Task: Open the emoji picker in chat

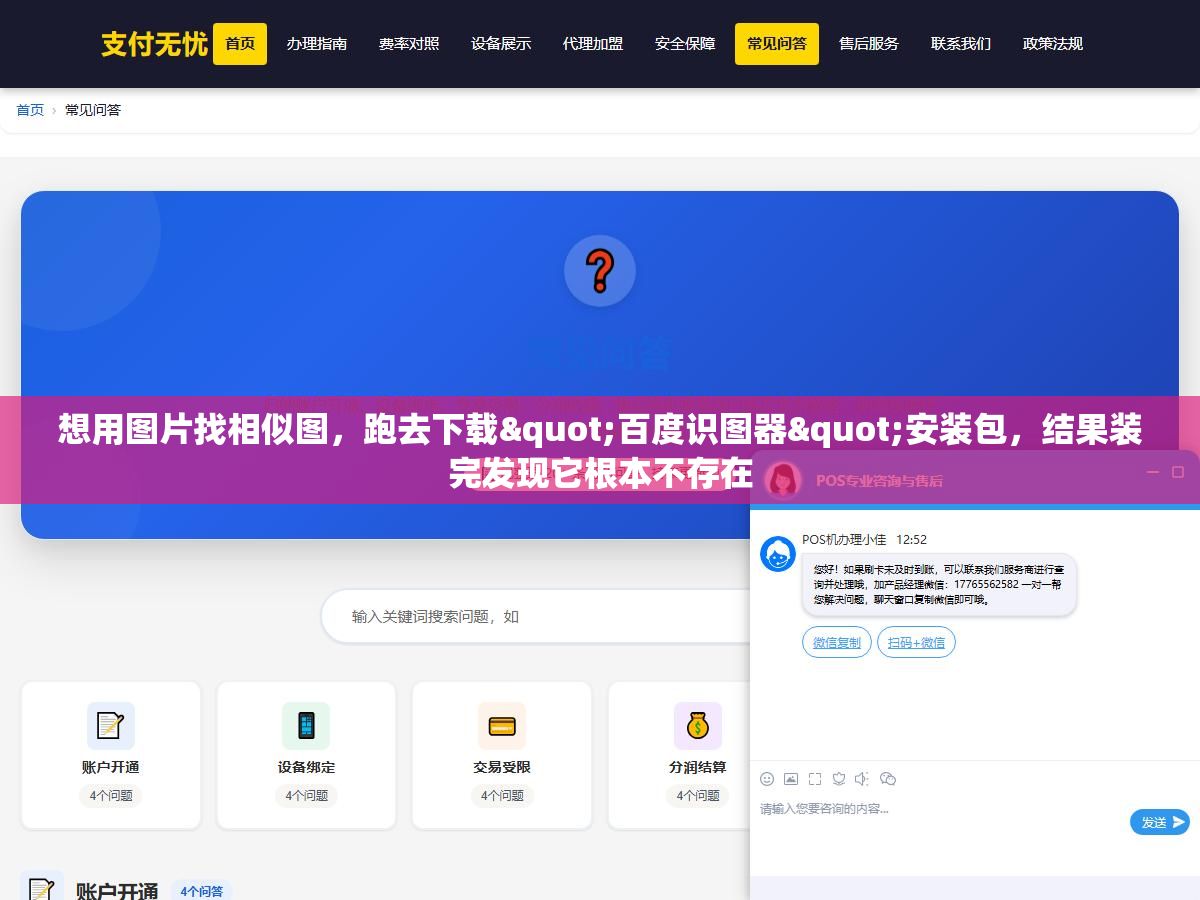Action: (767, 779)
